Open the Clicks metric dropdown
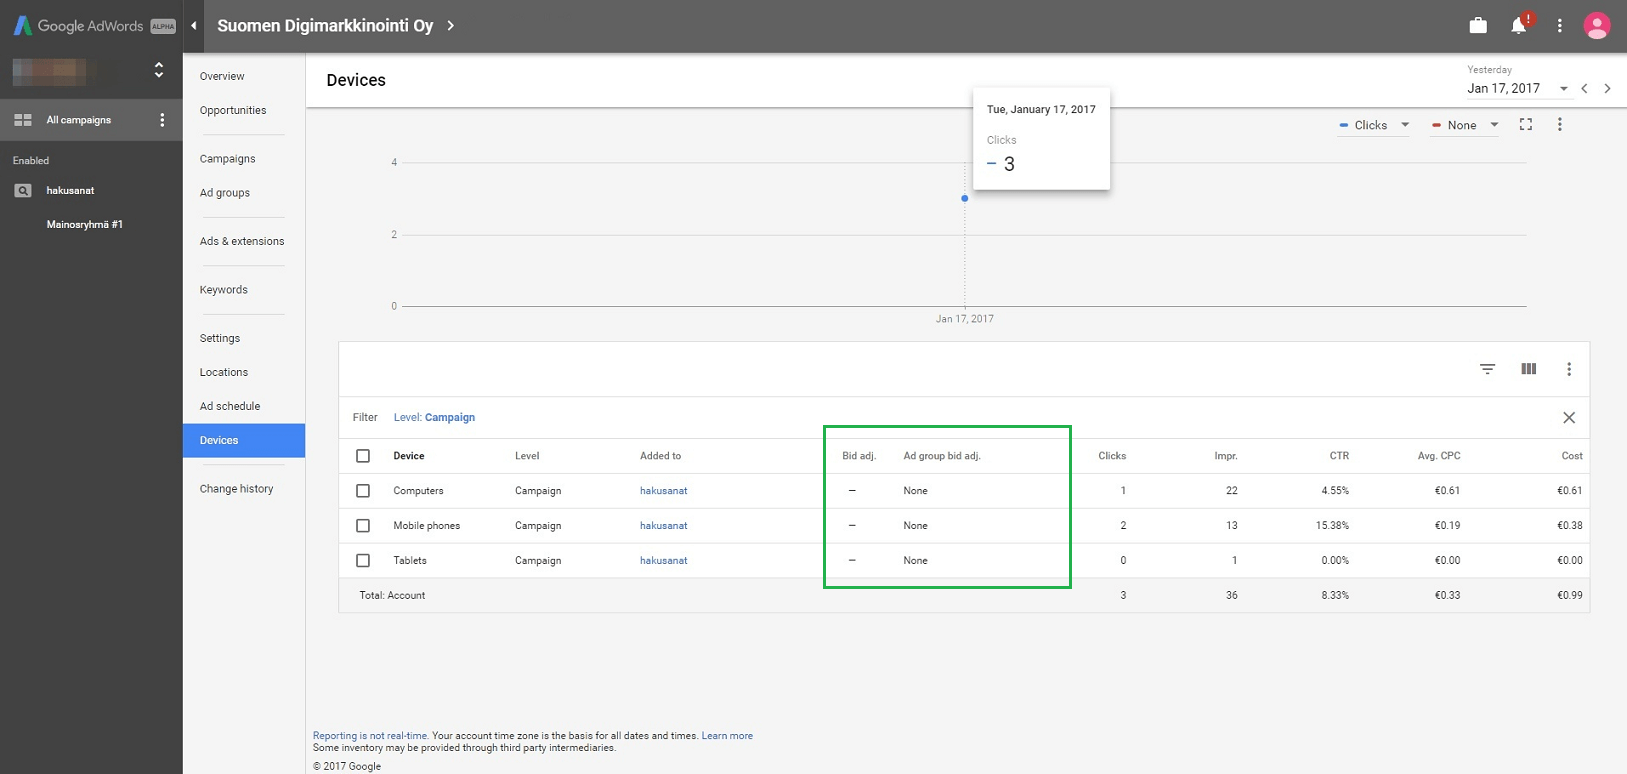The width and height of the screenshot is (1627, 774). [1374, 125]
